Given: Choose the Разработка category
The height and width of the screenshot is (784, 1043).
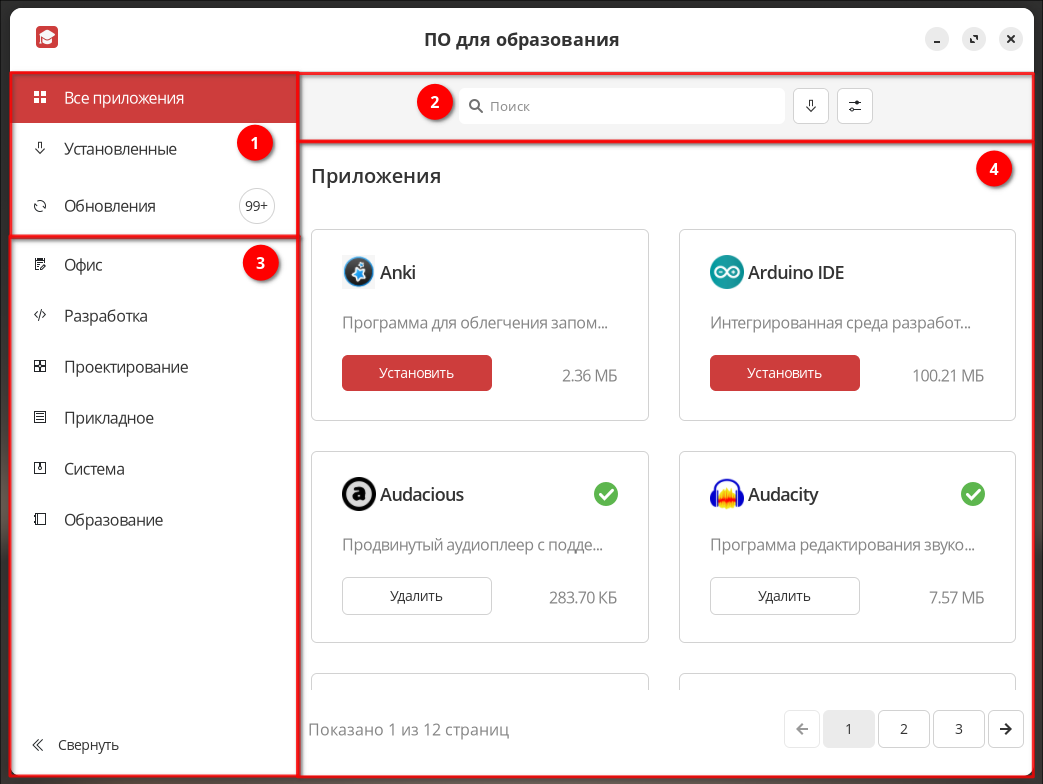Looking at the screenshot, I should pyautogui.click(x=105, y=316).
